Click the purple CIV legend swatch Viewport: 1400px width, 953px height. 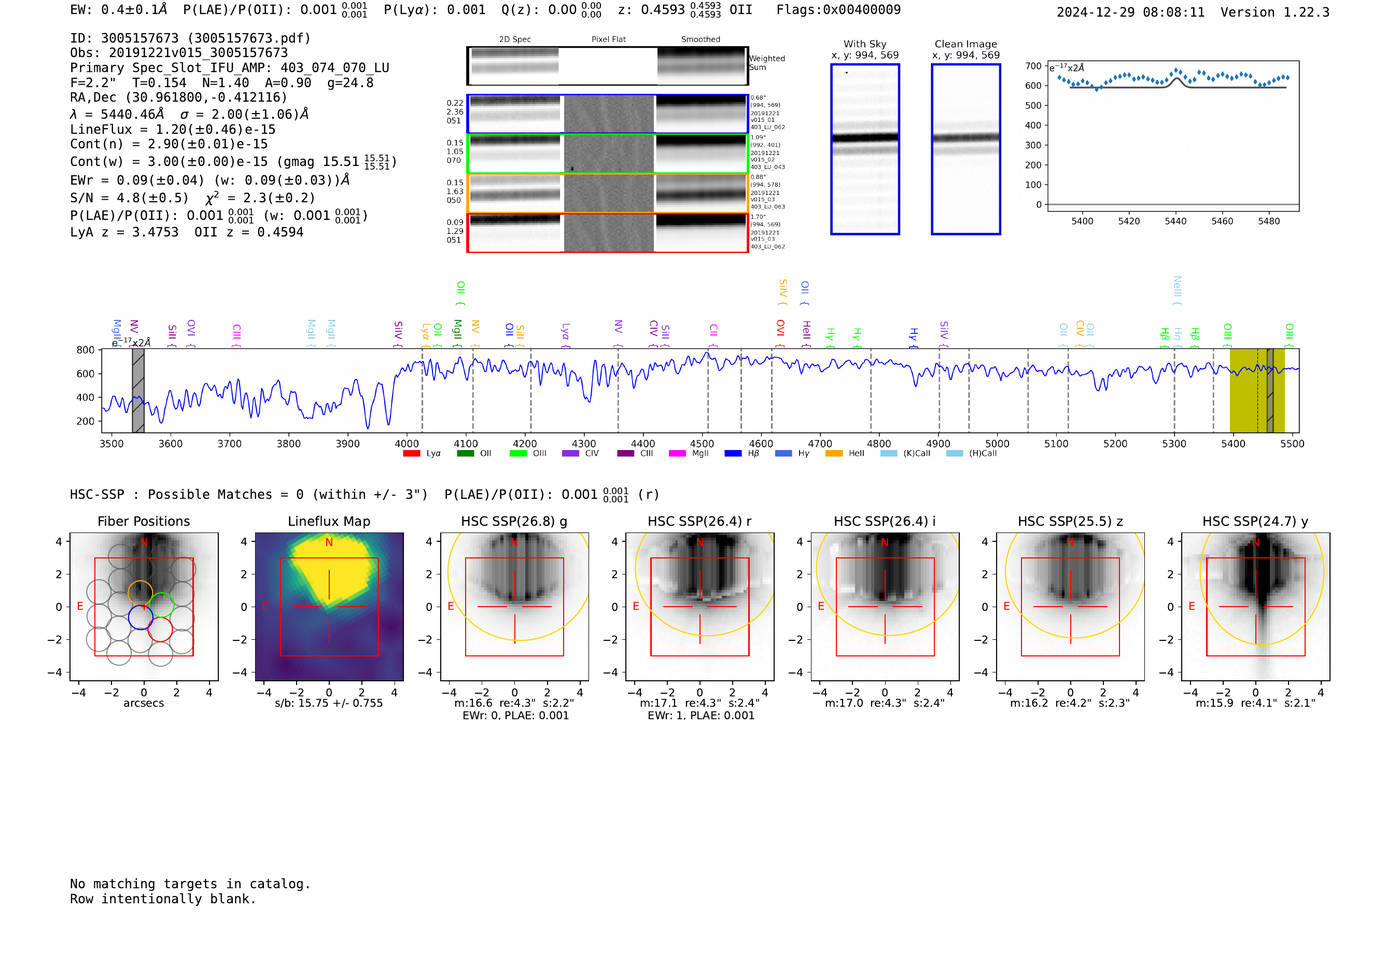click(x=571, y=454)
